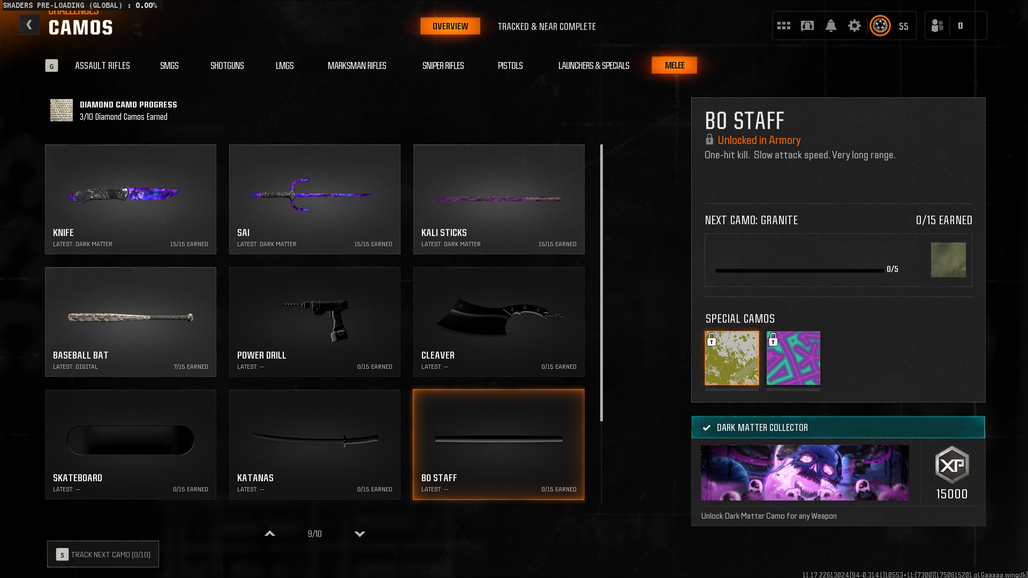Open the Power Drill weapon card
Screen dimensions: 1028x578
click(315, 322)
